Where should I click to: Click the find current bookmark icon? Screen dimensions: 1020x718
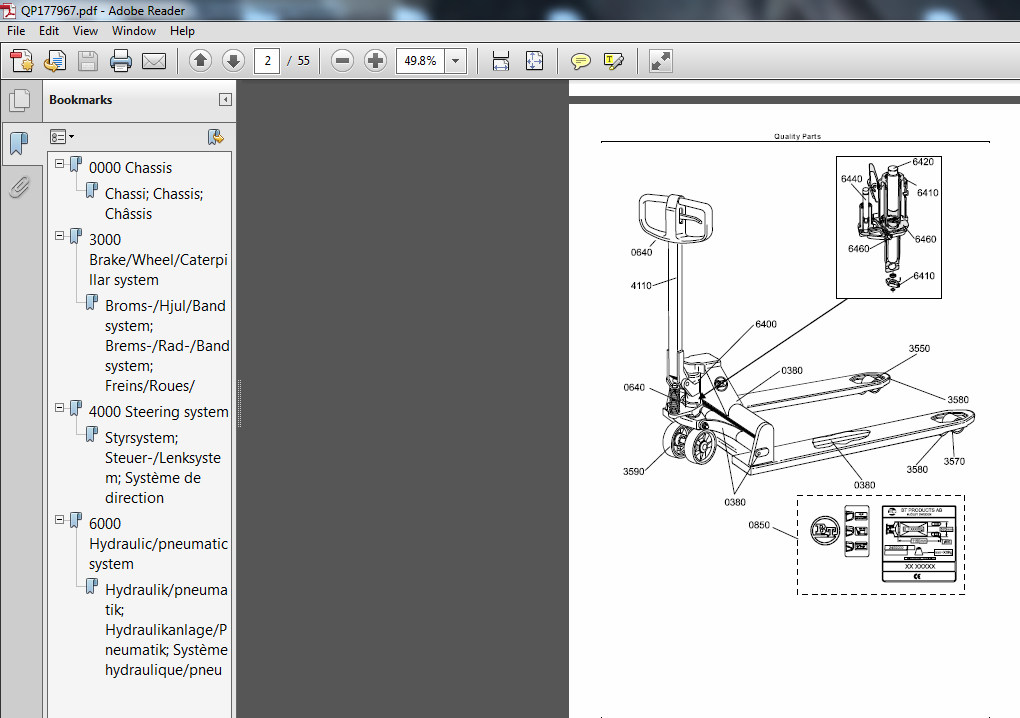pyautogui.click(x=215, y=137)
